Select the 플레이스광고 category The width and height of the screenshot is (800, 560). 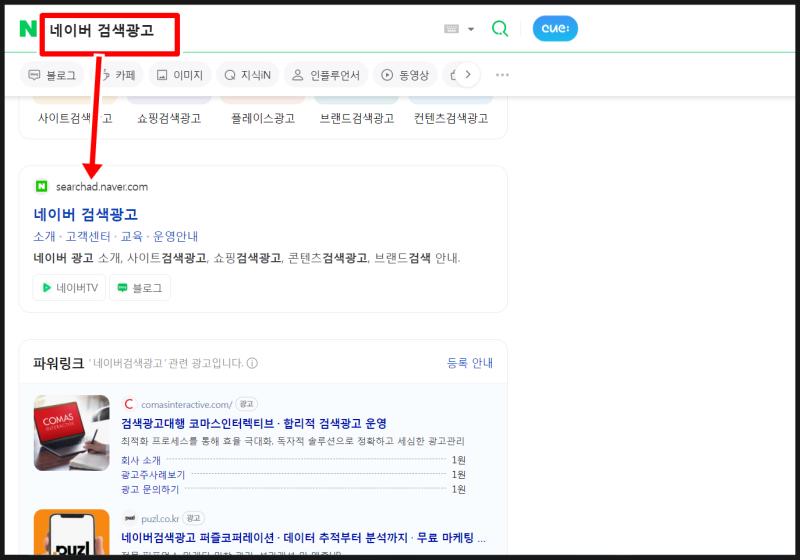tap(263, 118)
